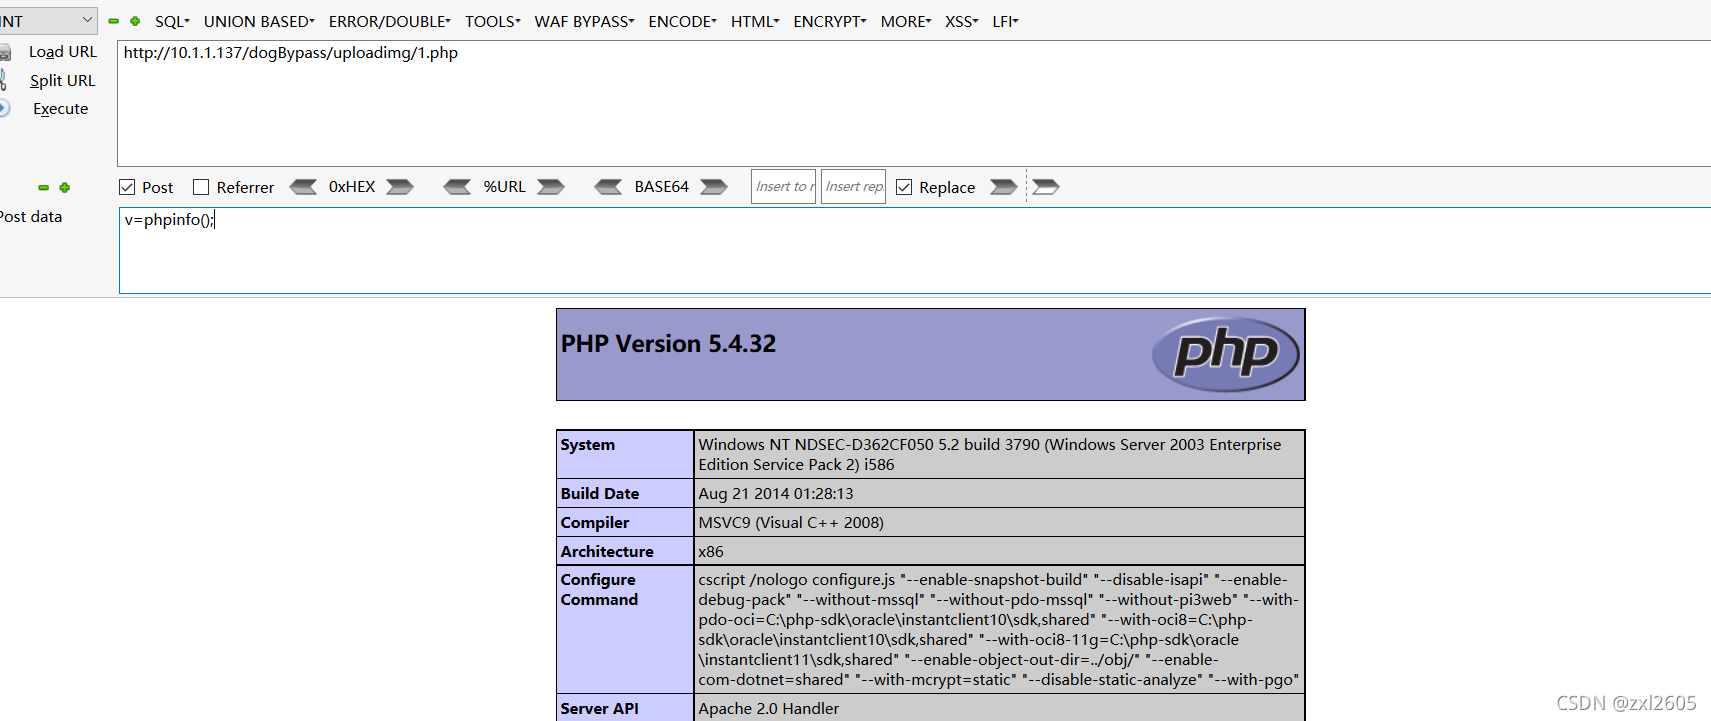Click the Load URL icon
This screenshot has height=721, width=1711.
5,52
